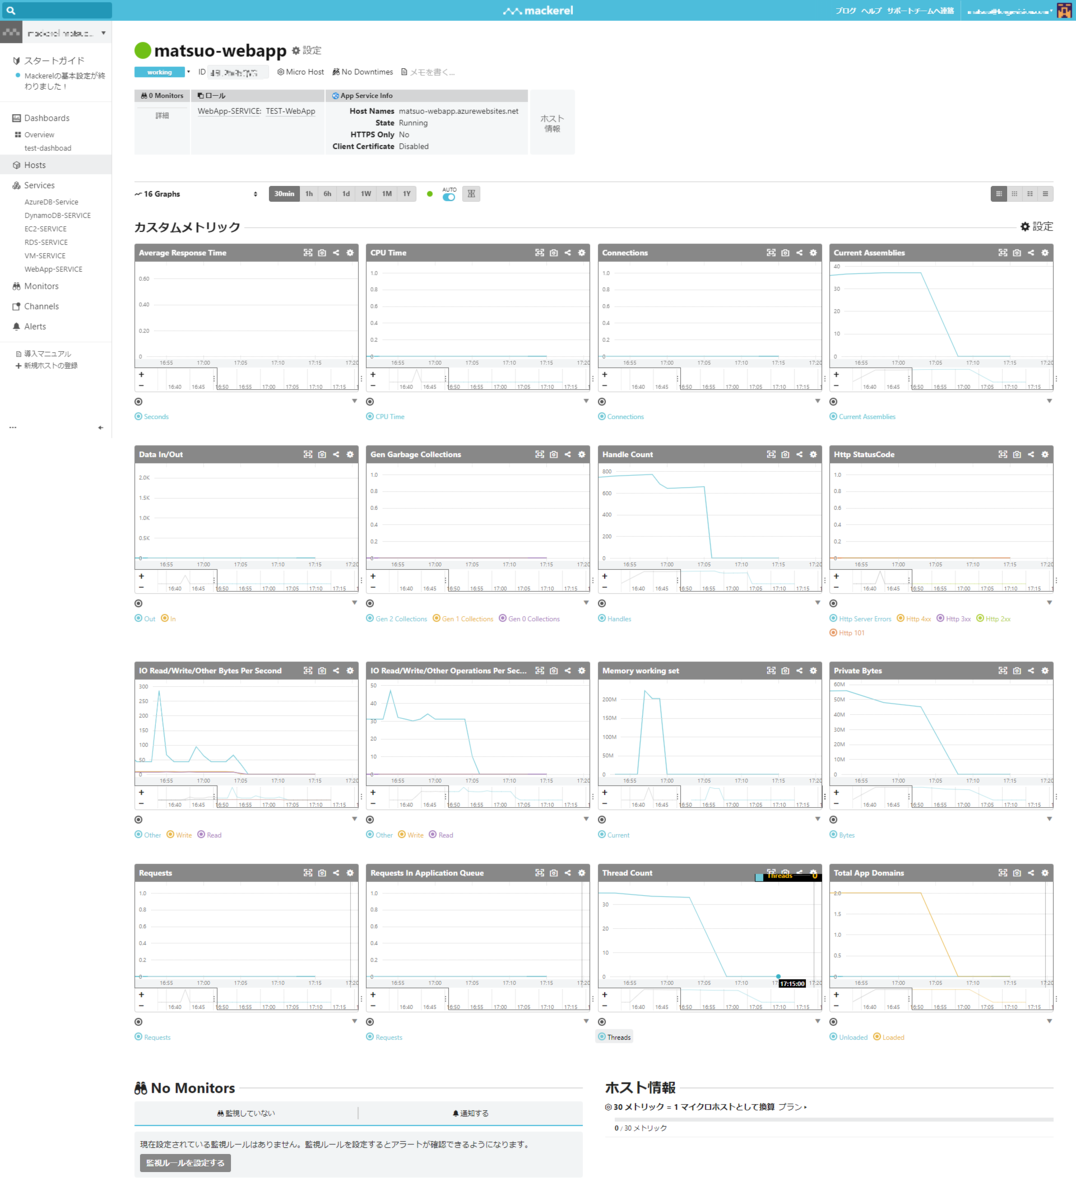Zoom out on CPU Time timeline
Screen dimensions: 1076x1200
[x=373, y=386]
